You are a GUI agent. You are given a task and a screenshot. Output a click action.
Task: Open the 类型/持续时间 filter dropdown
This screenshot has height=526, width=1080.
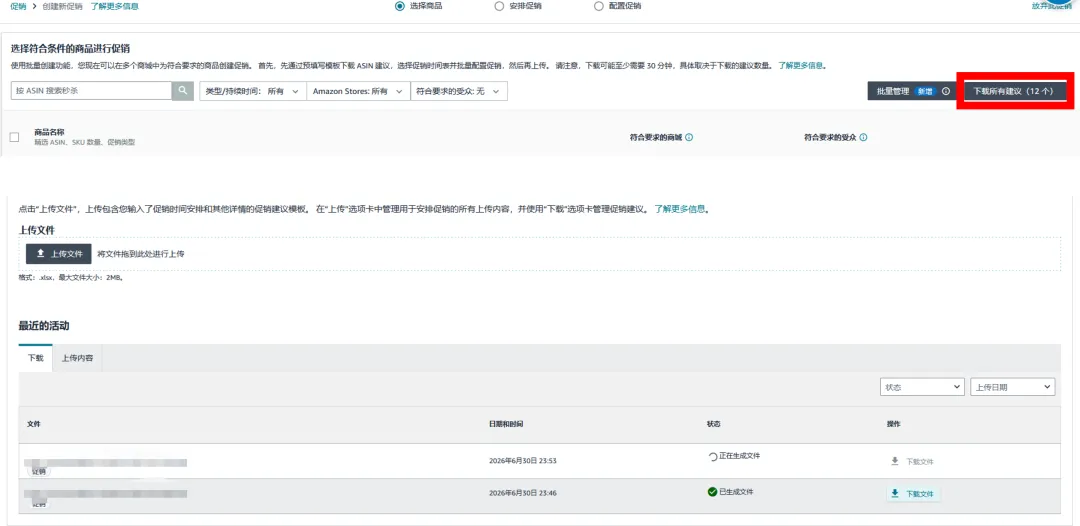click(253, 91)
